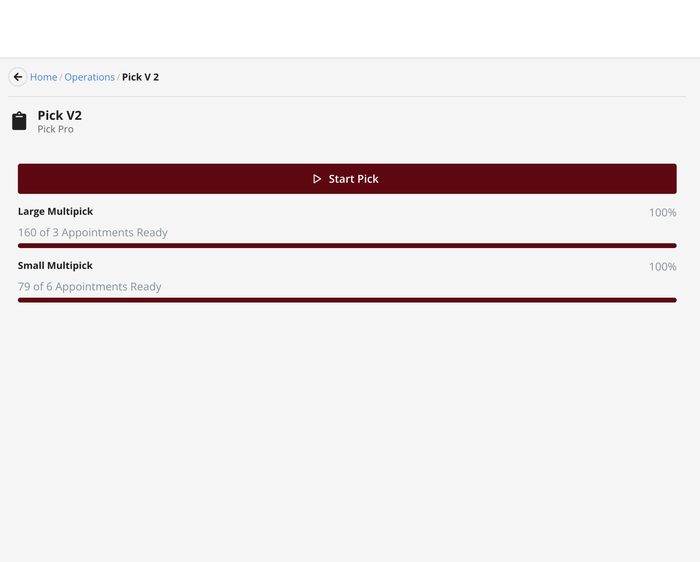Screen dimensions: 700x562
Task: Click the 100% value for Small Multipick
Action: point(662,267)
